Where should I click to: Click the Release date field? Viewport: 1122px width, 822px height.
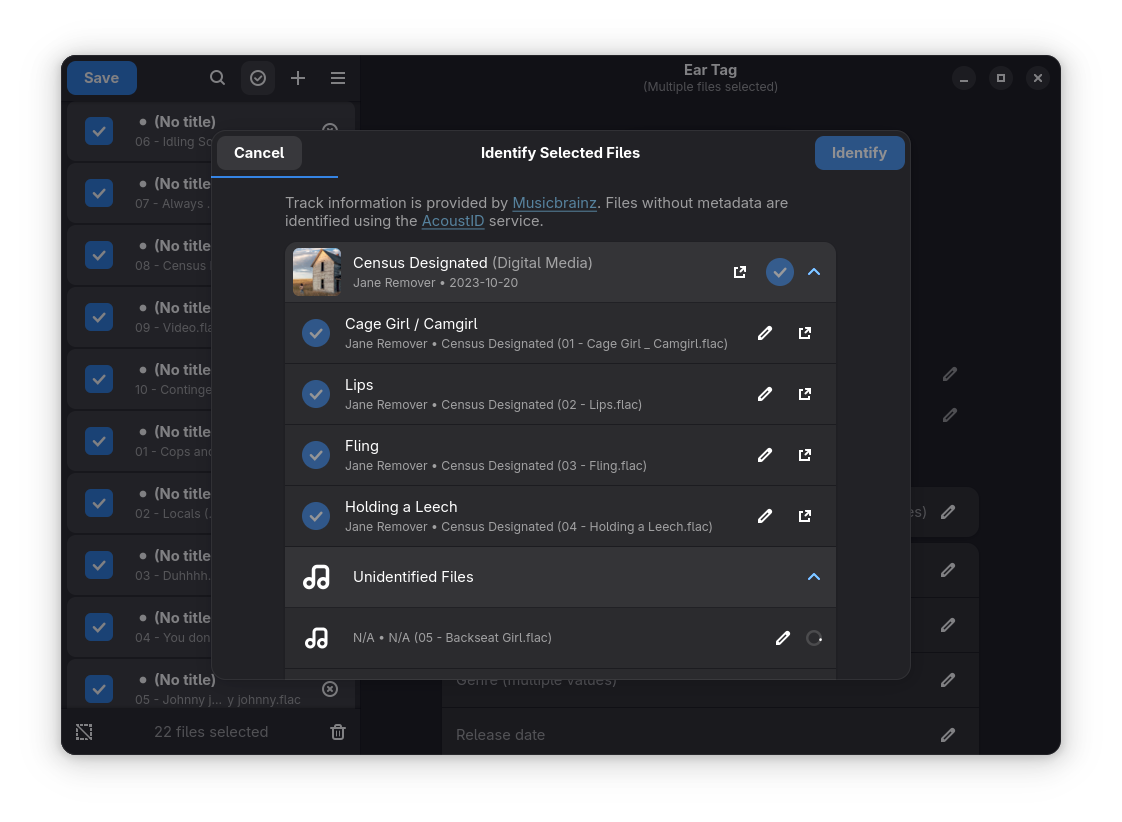click(710, 735)
